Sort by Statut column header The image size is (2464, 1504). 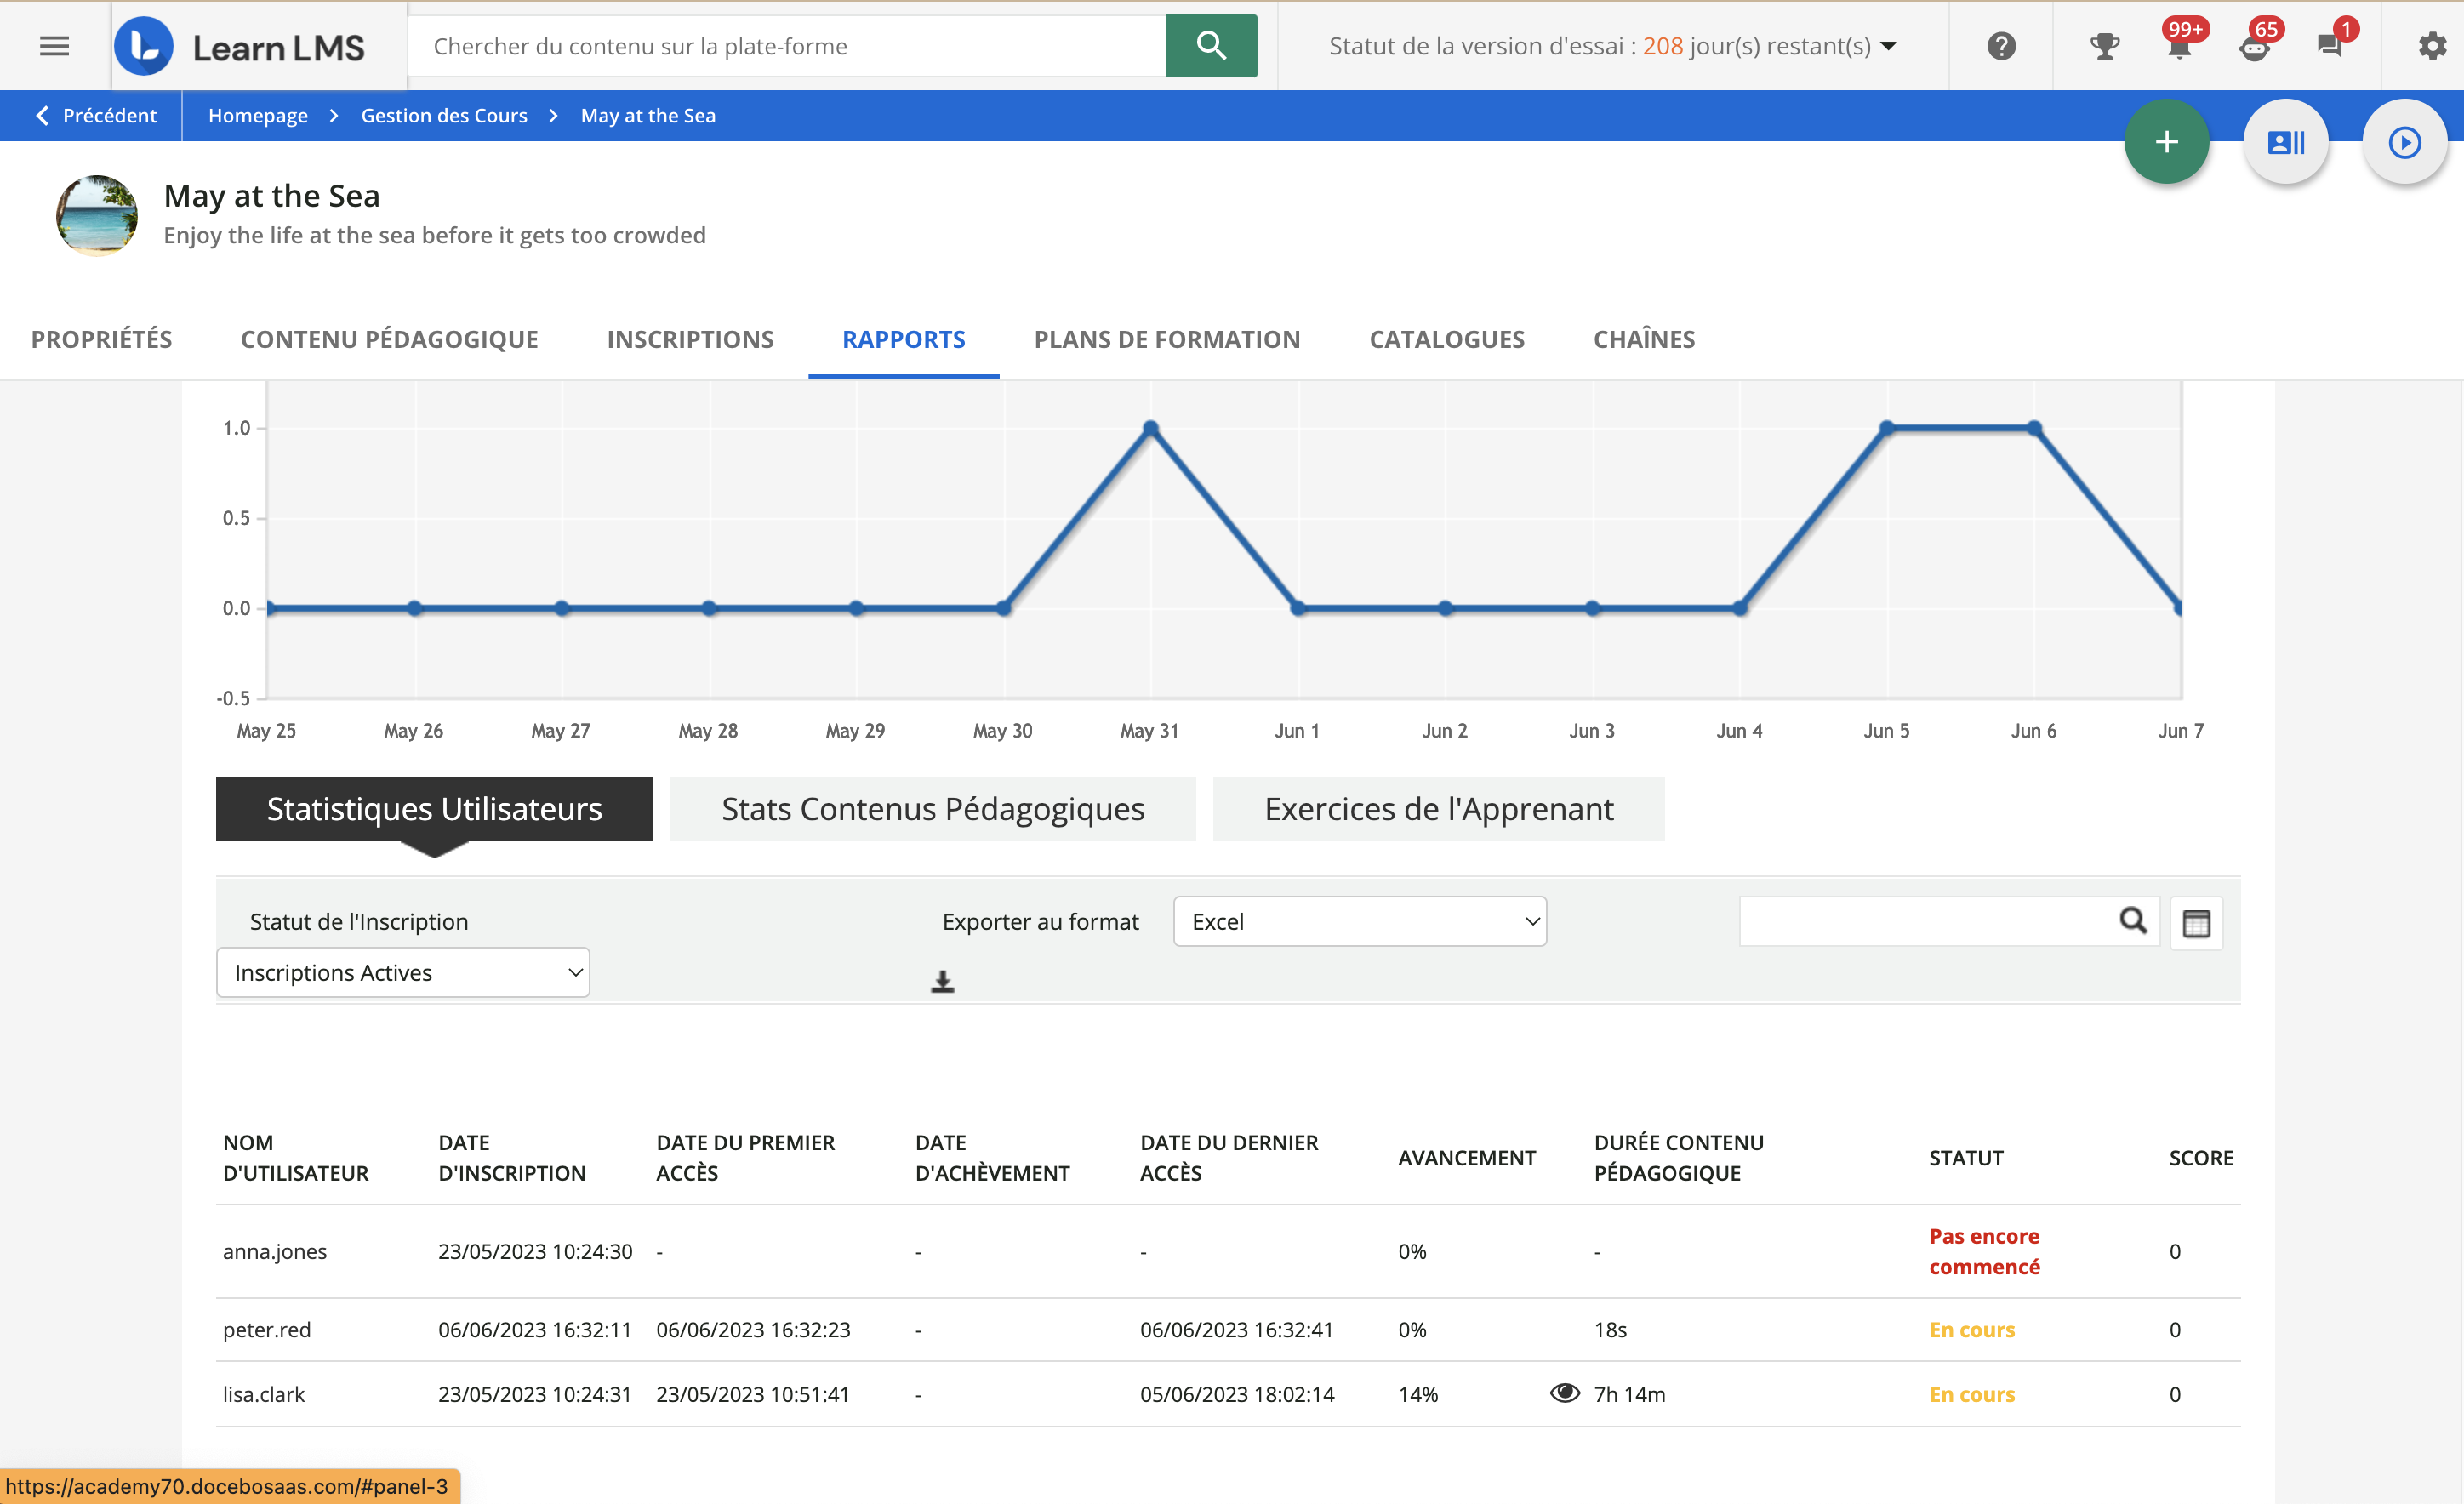1966,1157
